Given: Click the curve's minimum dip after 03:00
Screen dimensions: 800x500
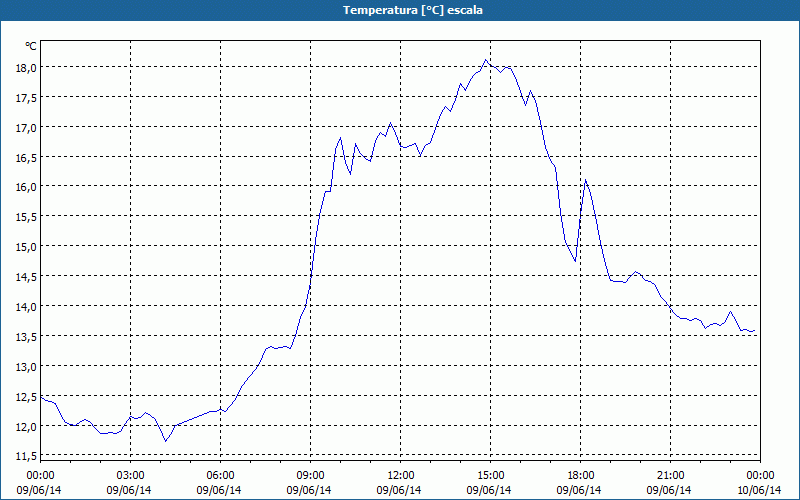Looking at the screenshot, I should (166, 441).
